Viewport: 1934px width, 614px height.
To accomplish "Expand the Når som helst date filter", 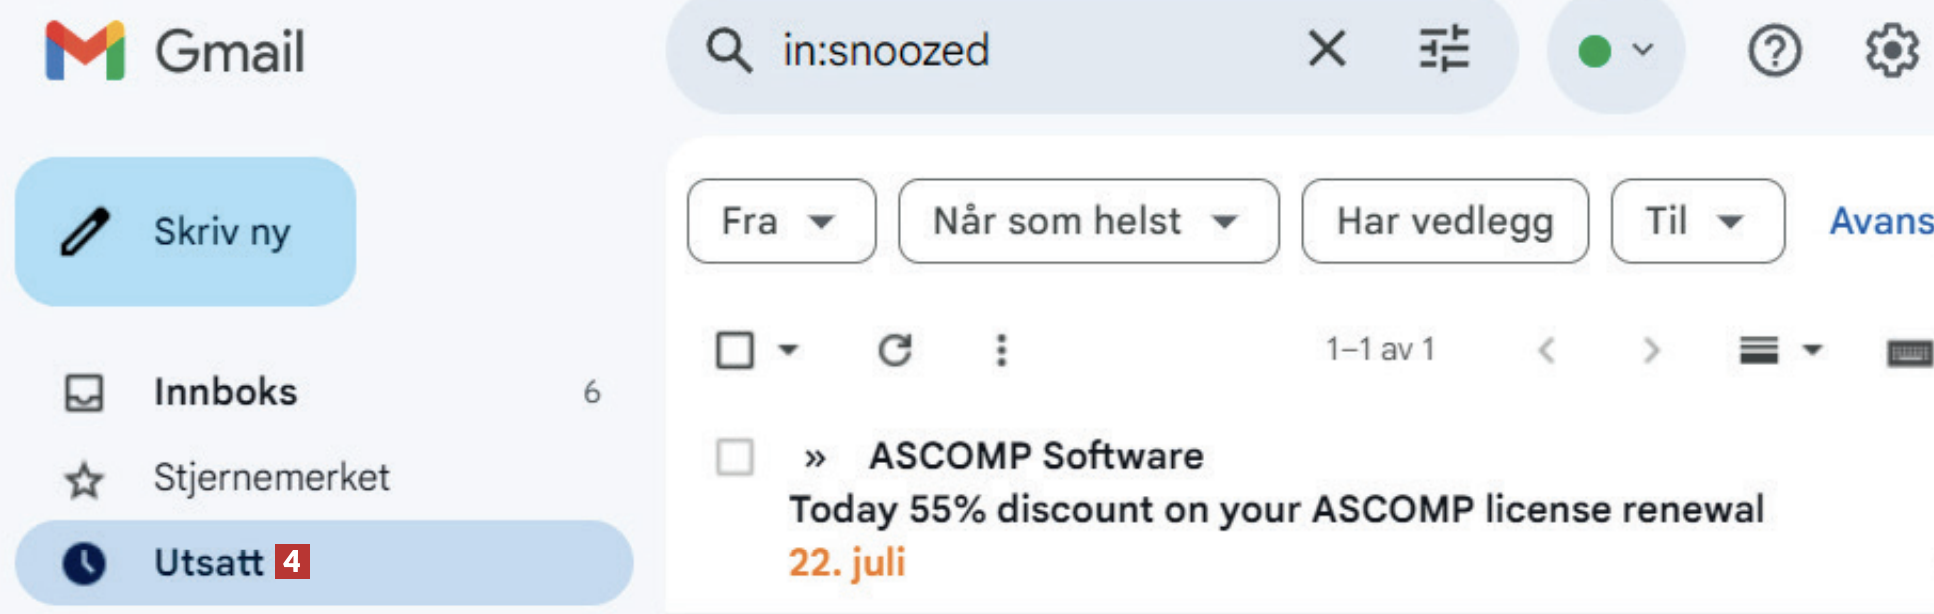I will point(1088,221).
